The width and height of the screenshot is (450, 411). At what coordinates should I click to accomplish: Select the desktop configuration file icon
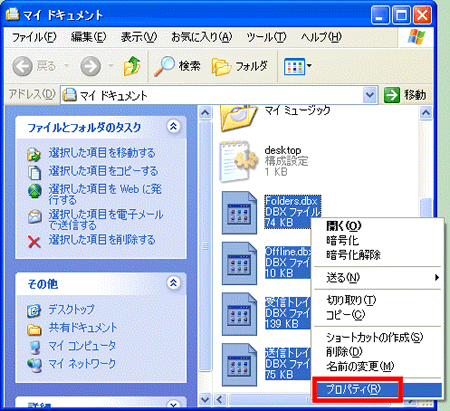point(239,162)
